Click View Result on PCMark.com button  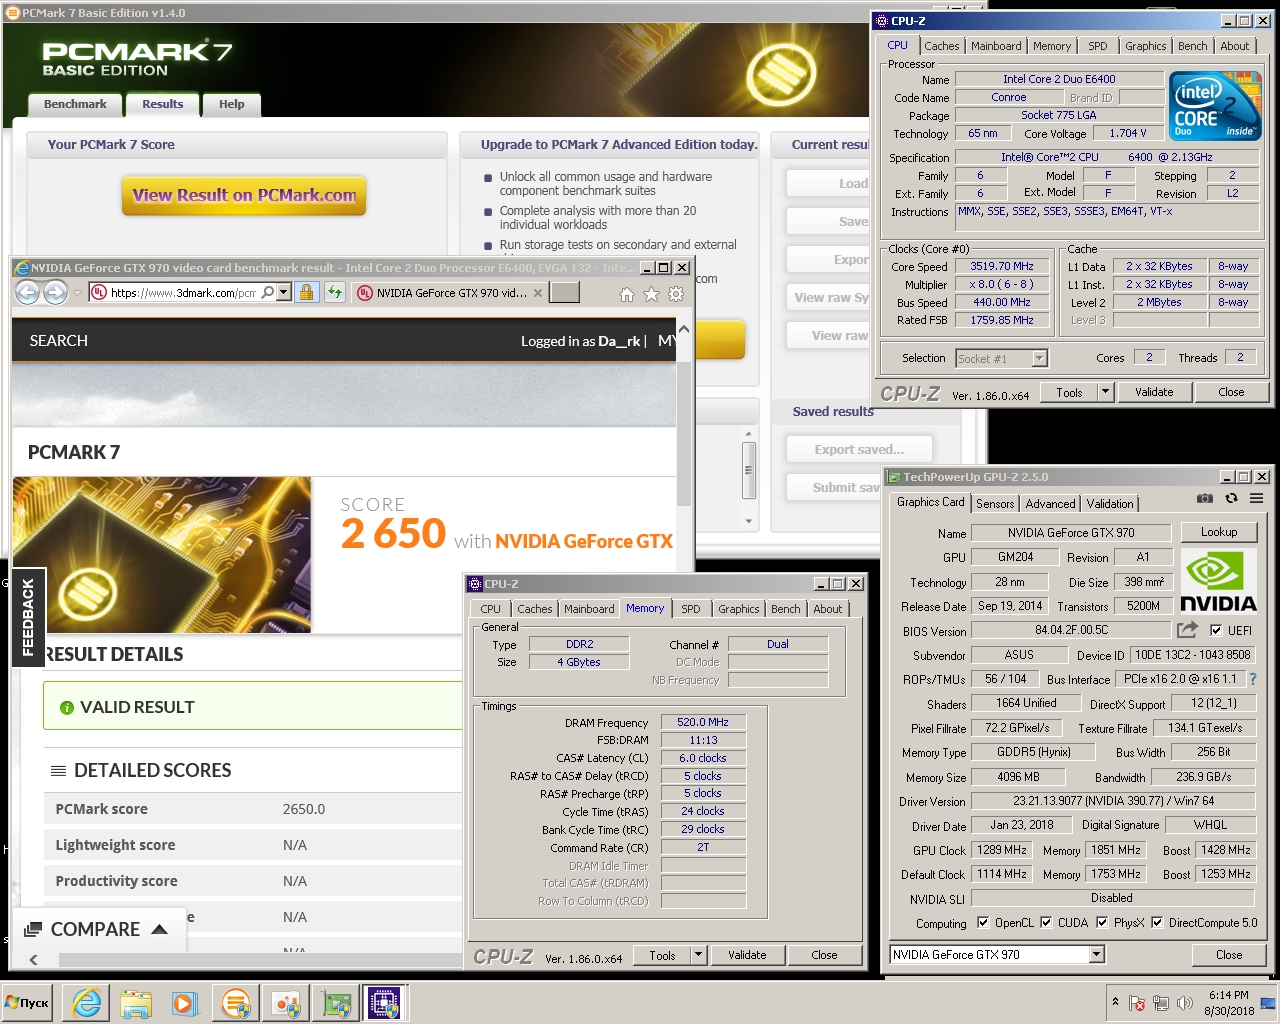(244, 195)
